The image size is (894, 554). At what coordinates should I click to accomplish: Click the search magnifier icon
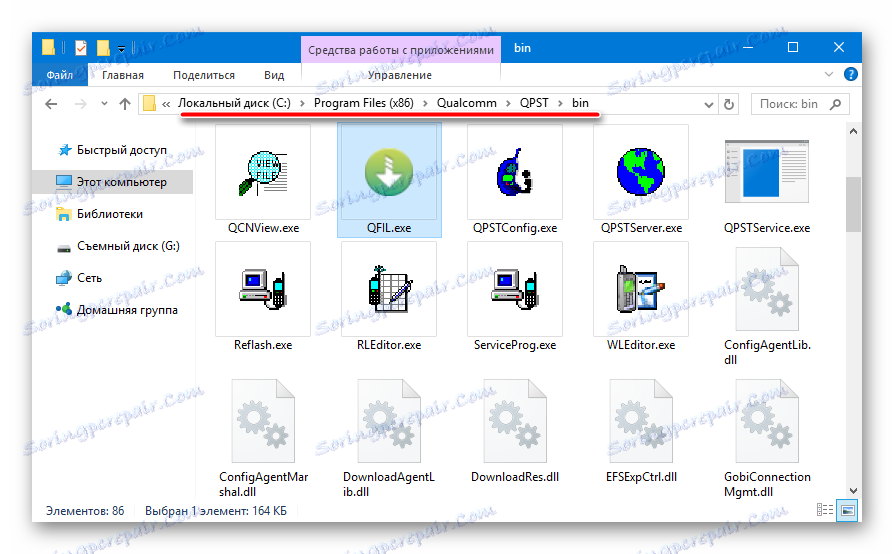click(835, 104)
